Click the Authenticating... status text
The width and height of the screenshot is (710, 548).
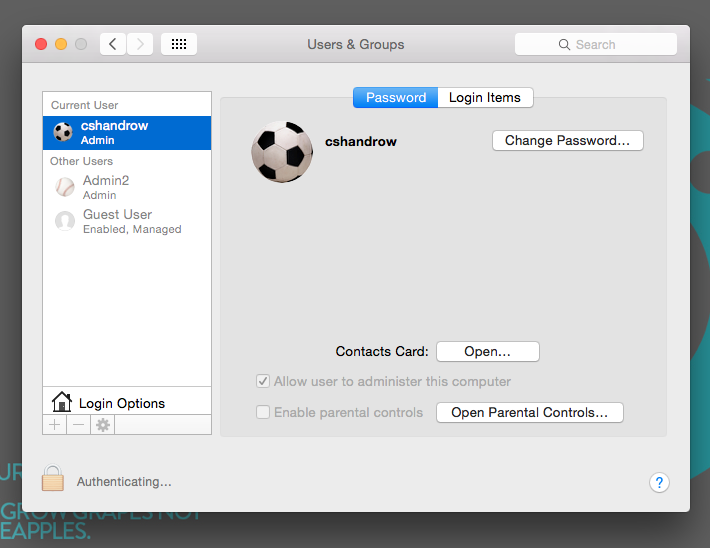pyautogui.click(x=124, y=481)
